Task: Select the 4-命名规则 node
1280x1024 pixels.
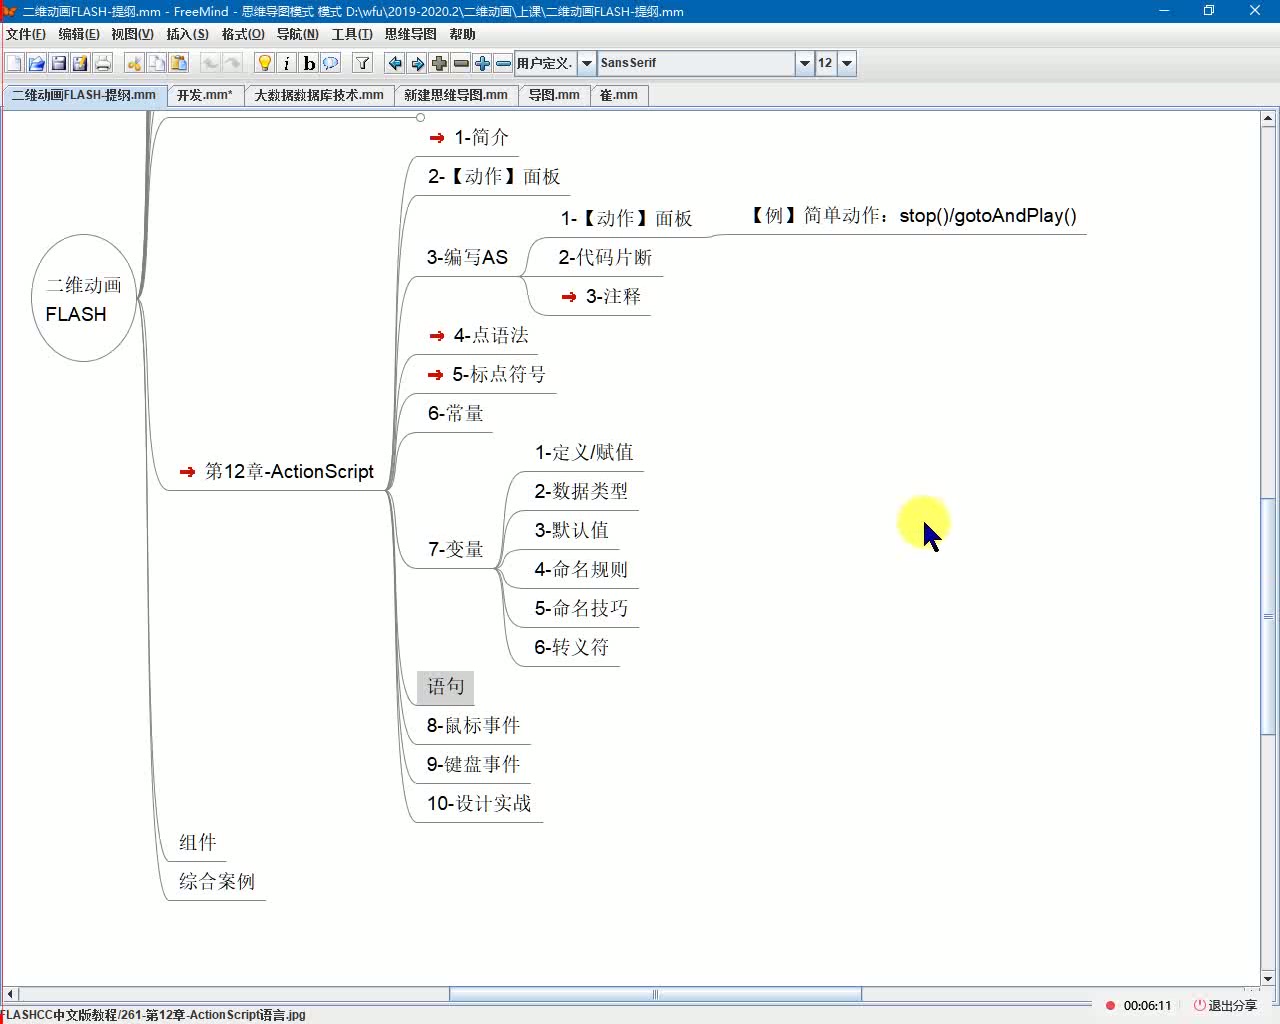Action: [x=581, y=569]
